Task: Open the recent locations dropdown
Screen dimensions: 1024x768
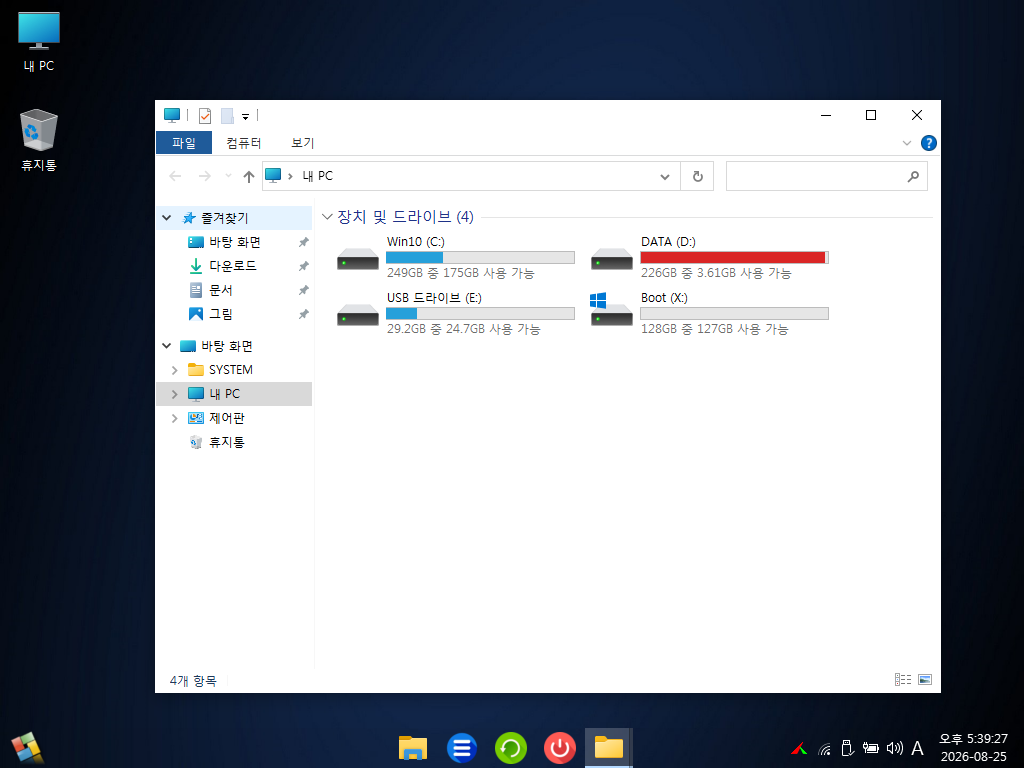Action: (228, 176)
